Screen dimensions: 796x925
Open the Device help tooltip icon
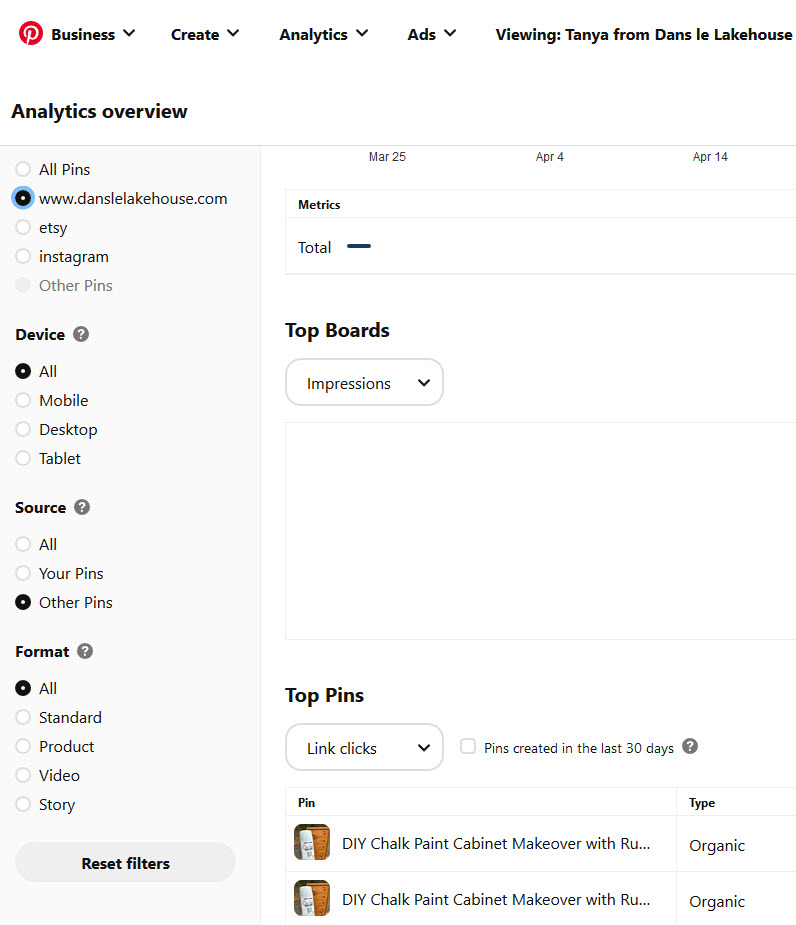[x=83, y=334]
